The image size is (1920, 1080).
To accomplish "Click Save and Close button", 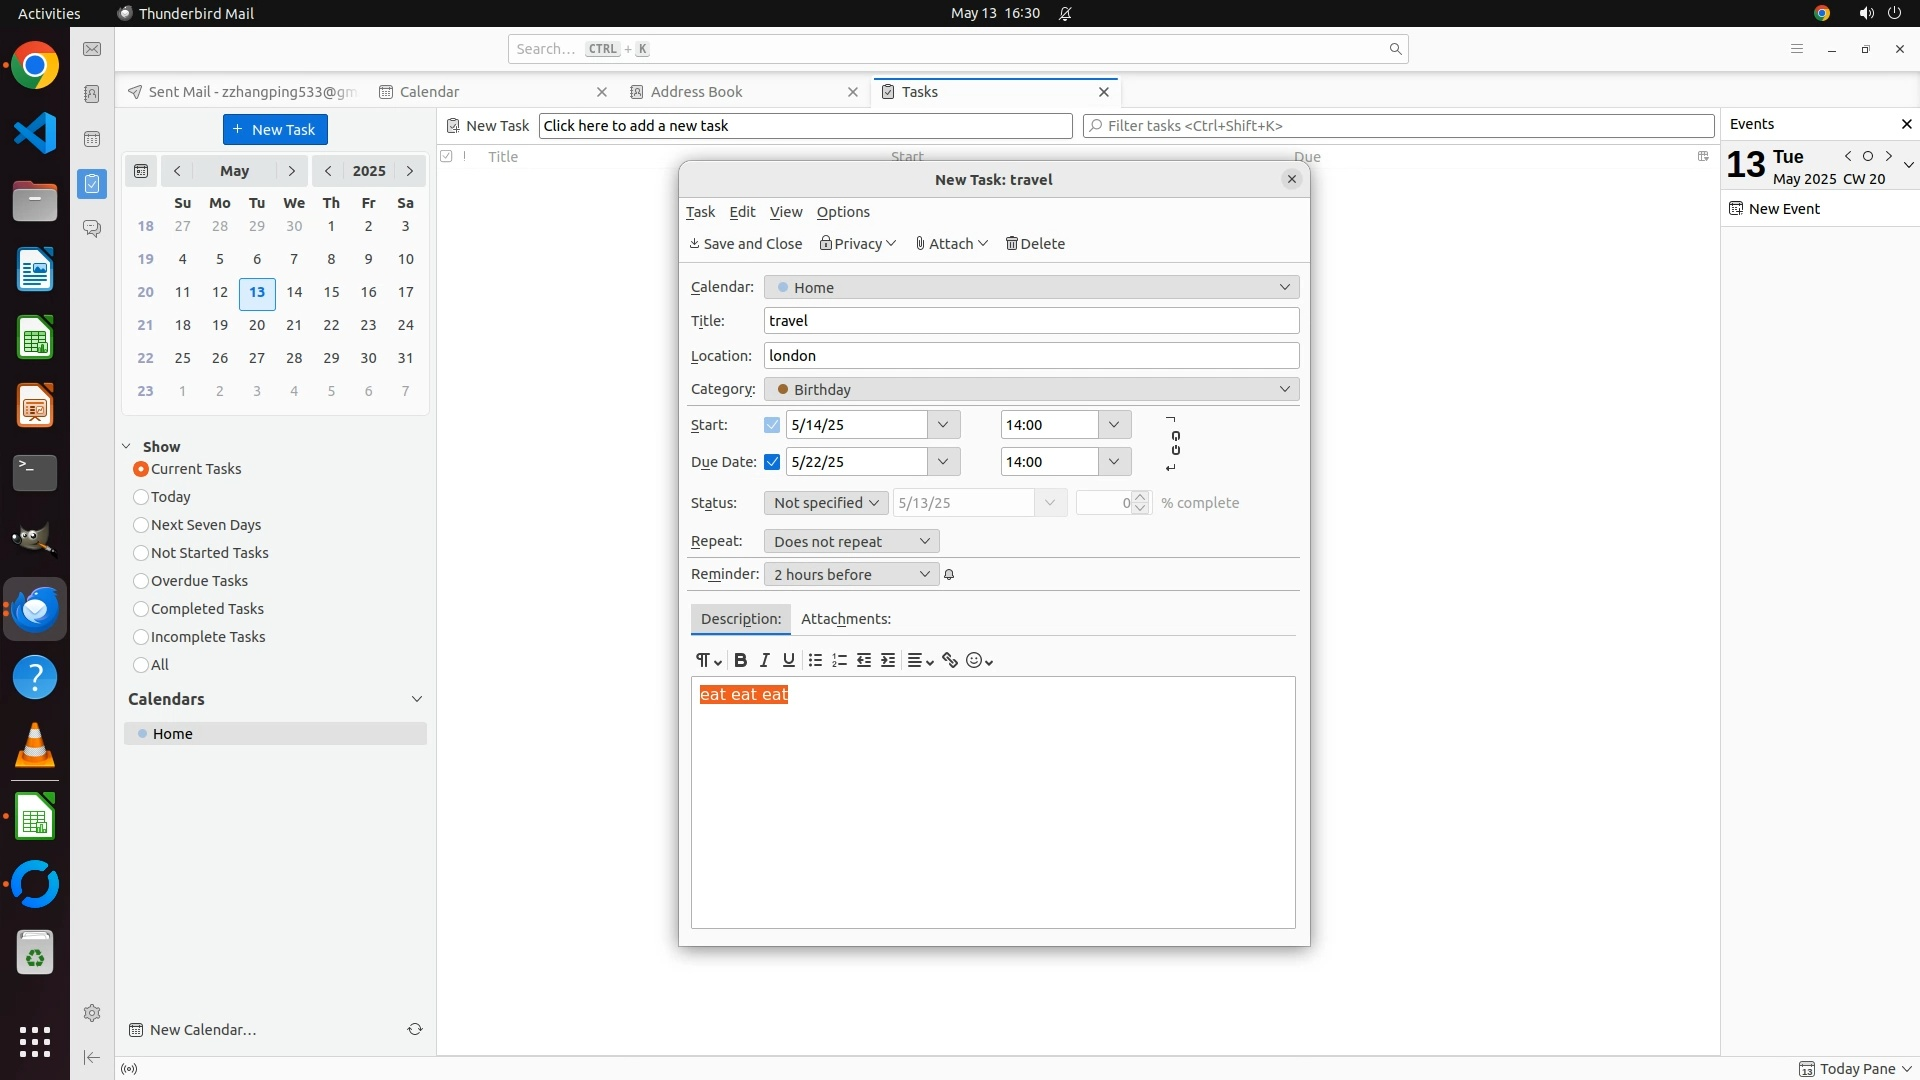I will 746,244.
